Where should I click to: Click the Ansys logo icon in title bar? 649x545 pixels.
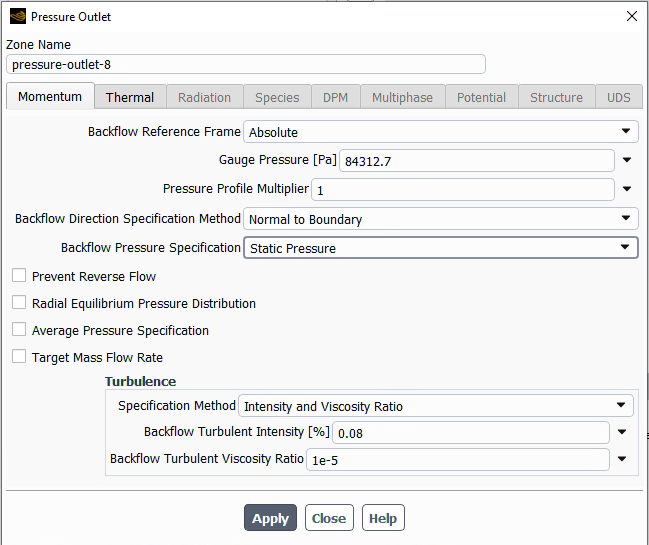click(17, 17)
